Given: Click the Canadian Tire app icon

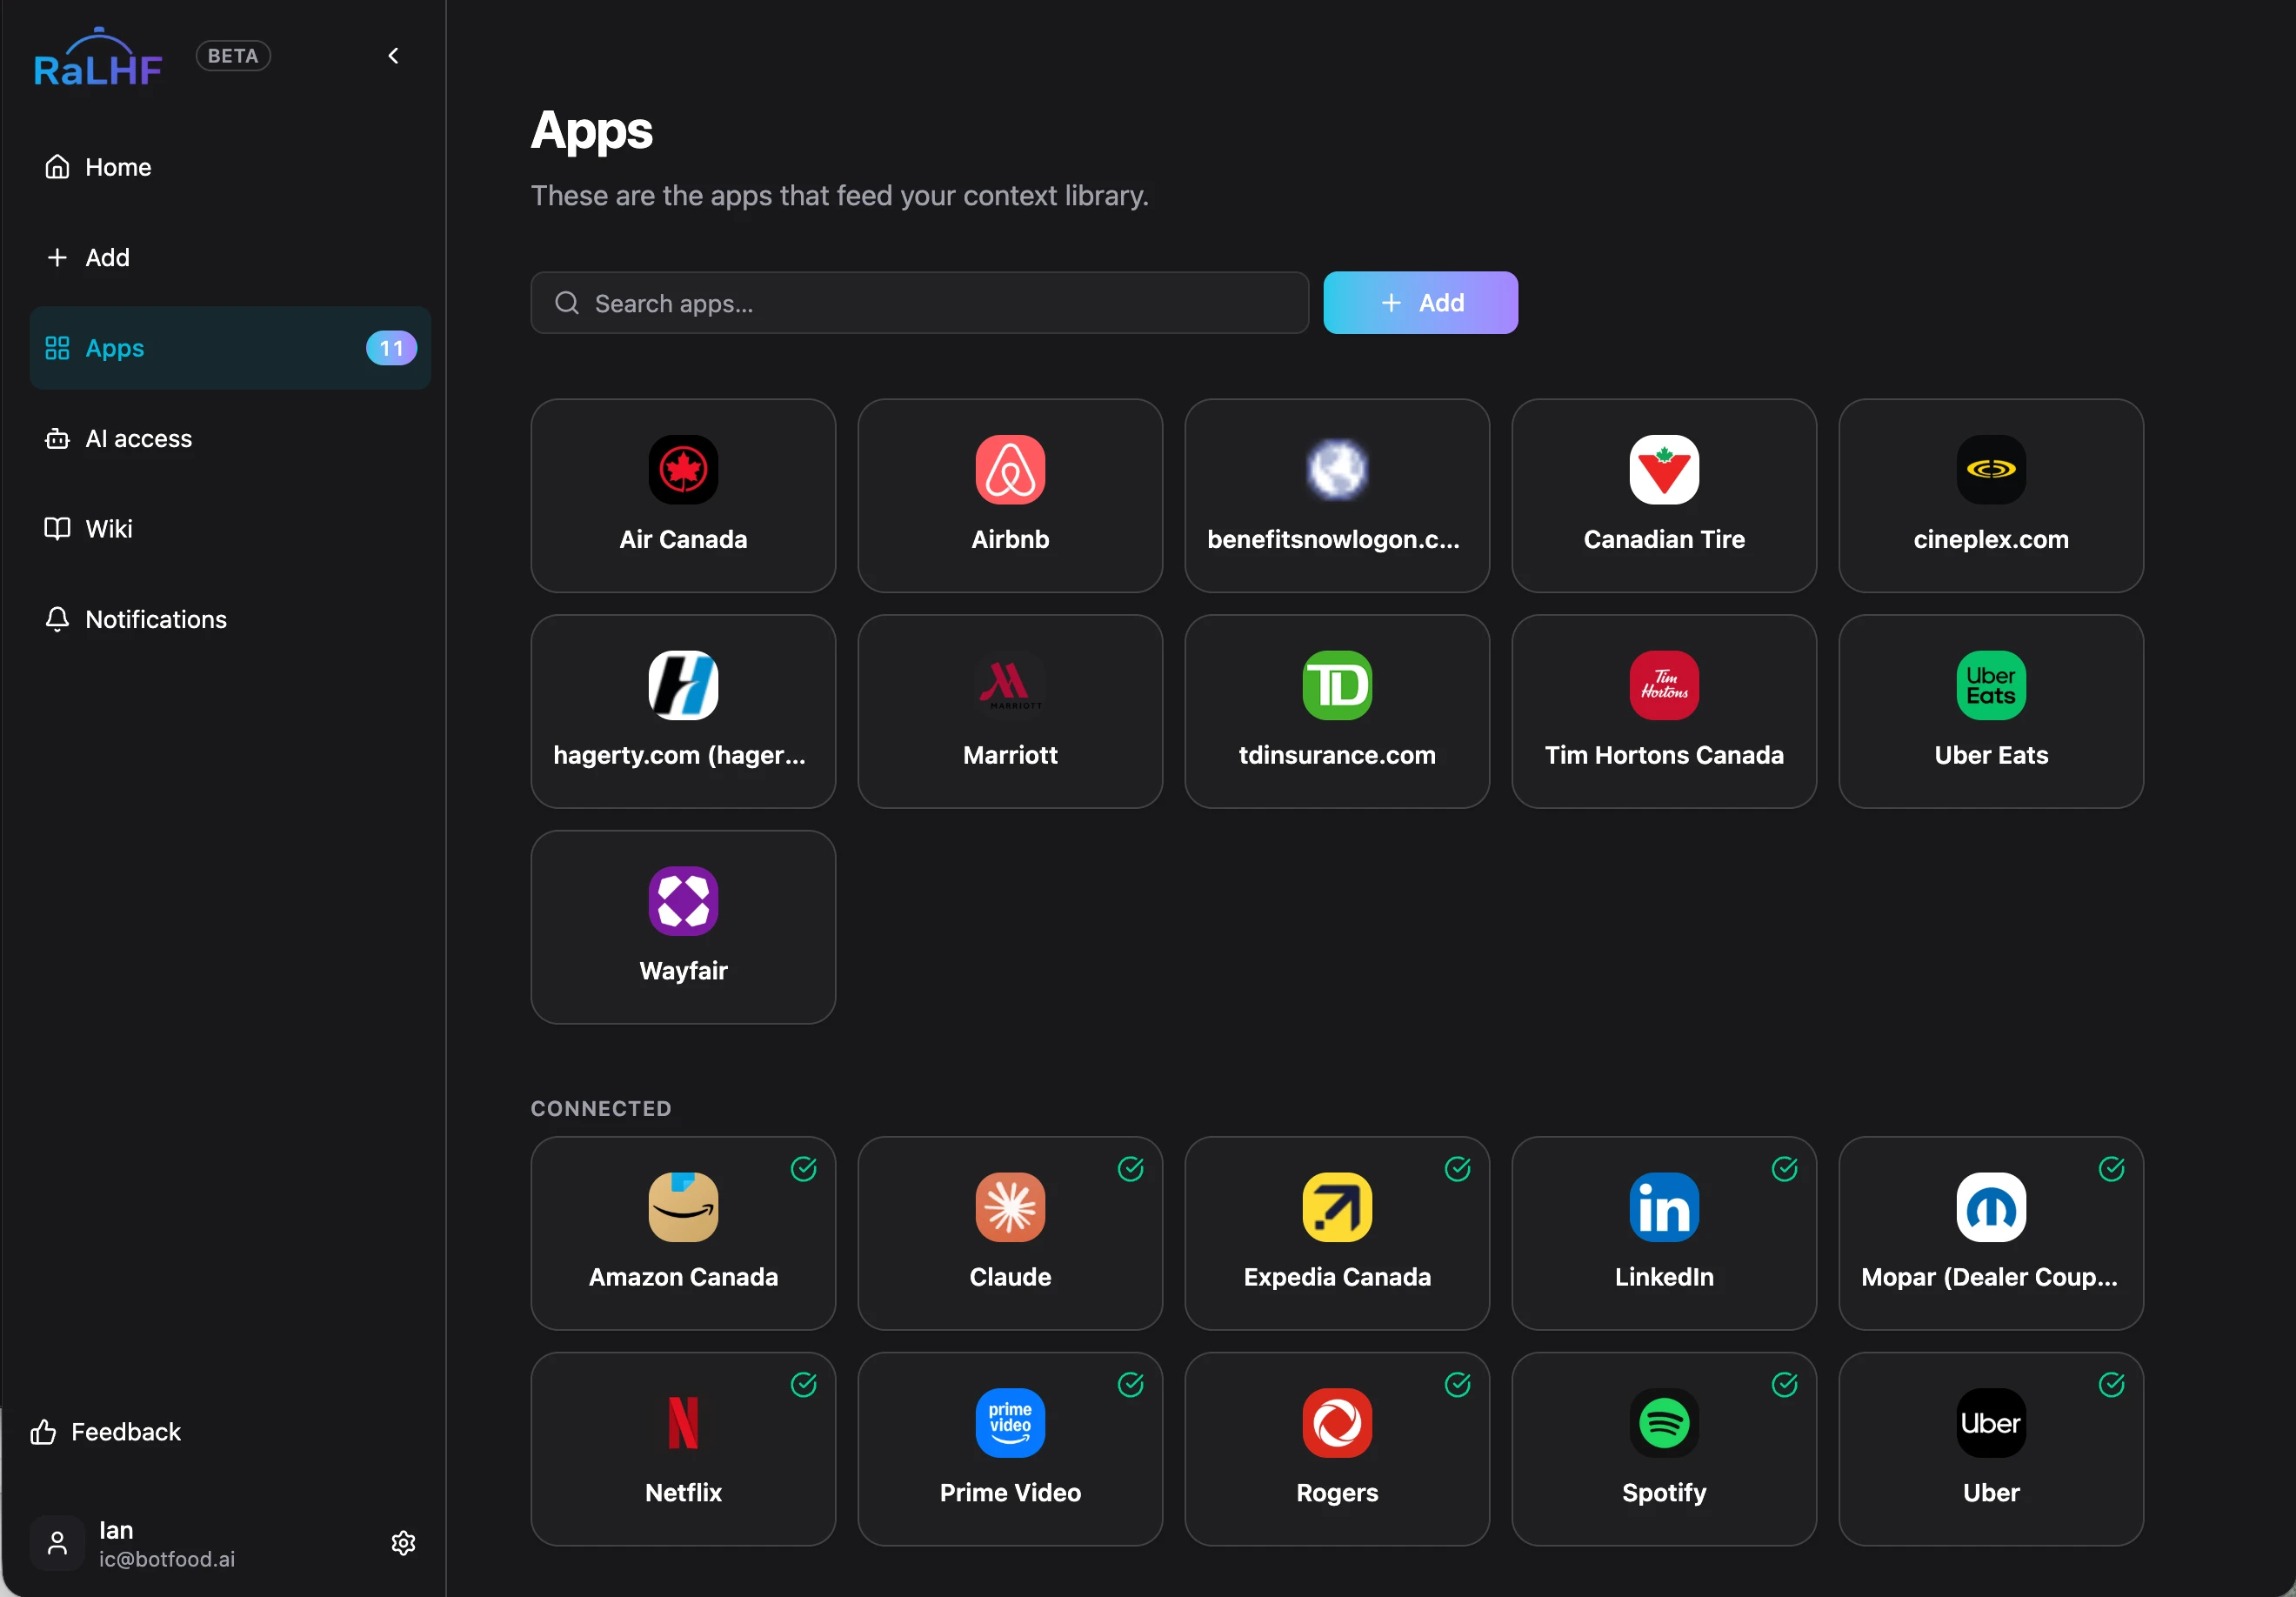Looking at the screenshot, I should 1664,470.
